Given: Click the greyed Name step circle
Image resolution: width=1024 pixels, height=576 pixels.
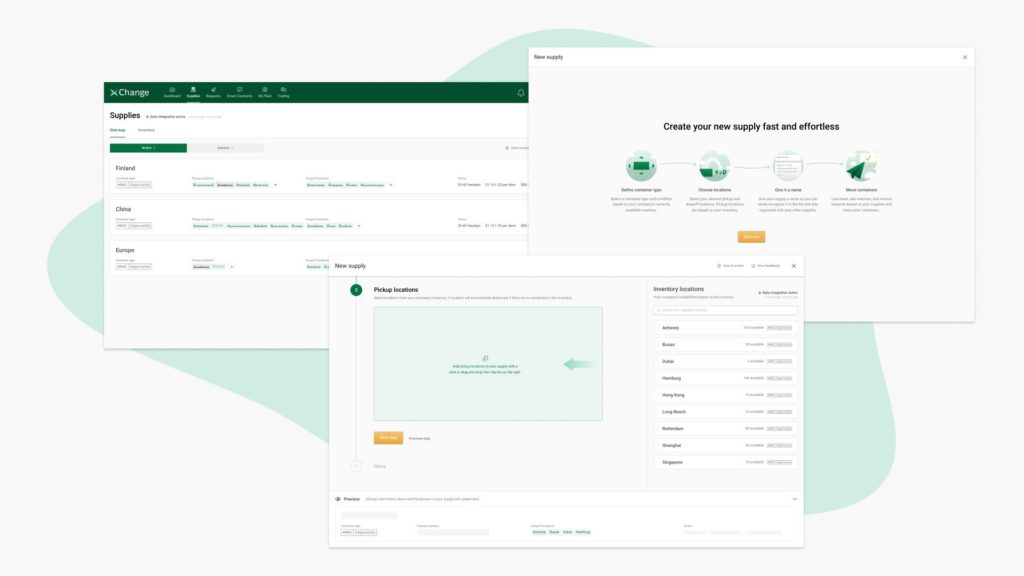Looking at the screenshot, I should (356, 466).
